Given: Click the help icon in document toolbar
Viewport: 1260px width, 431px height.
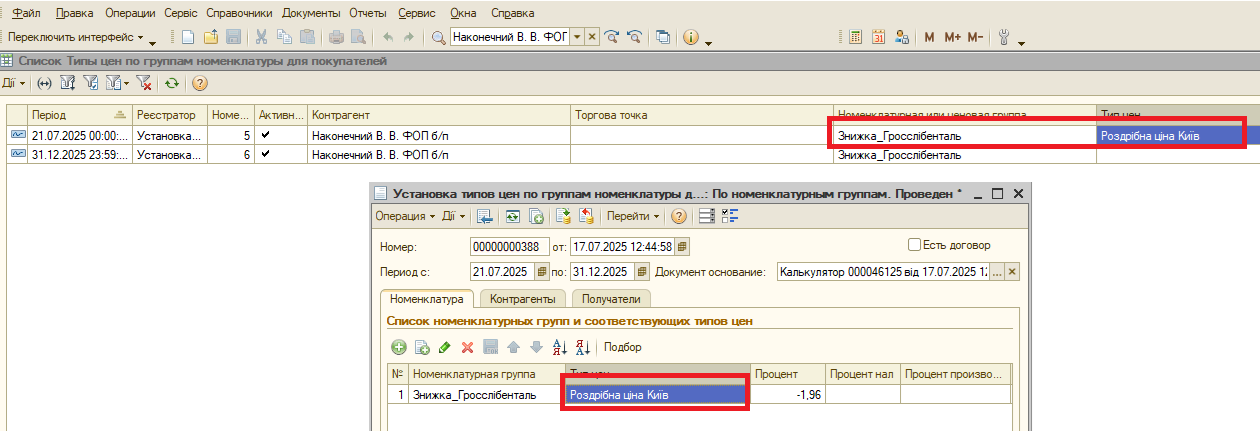Looking at the screenshot, I should pyautogui.click(x=679, y=216).
